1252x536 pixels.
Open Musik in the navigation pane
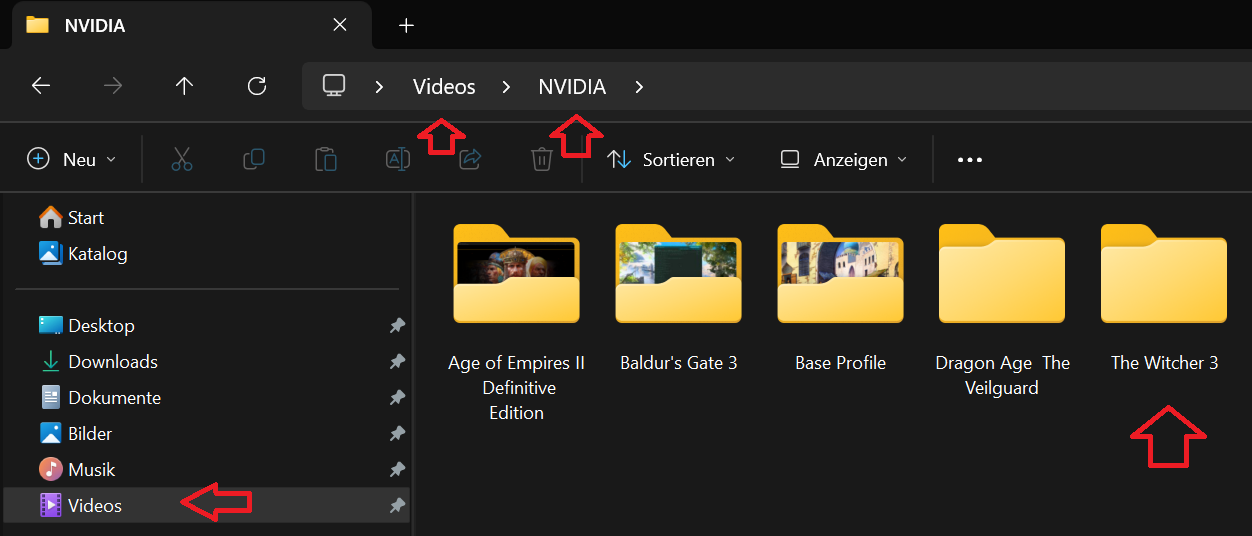click(91, 469)
